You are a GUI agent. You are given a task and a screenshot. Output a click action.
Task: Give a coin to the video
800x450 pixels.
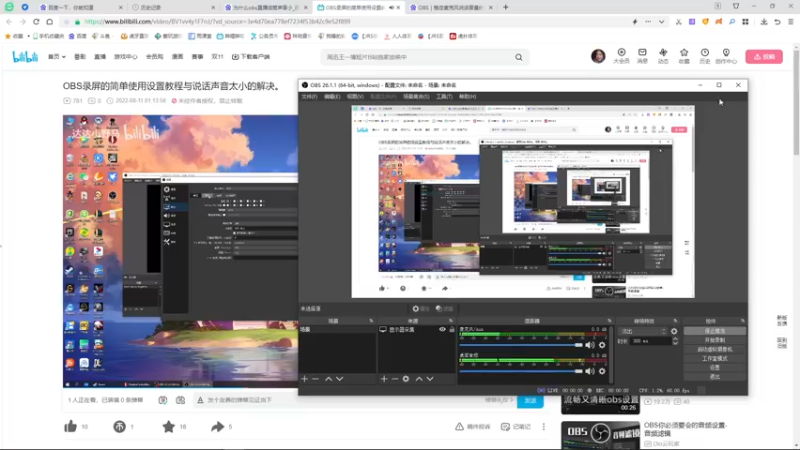[119, 427]
